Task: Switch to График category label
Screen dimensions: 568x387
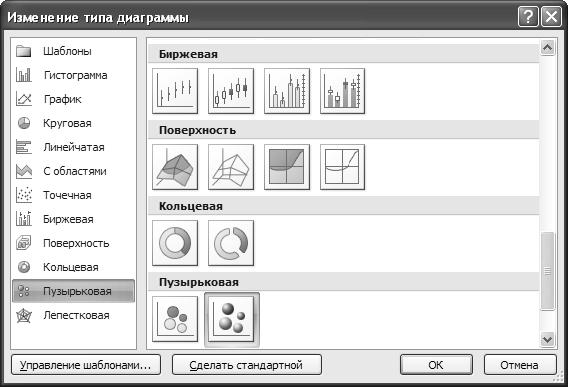Action: coord(63,99)
